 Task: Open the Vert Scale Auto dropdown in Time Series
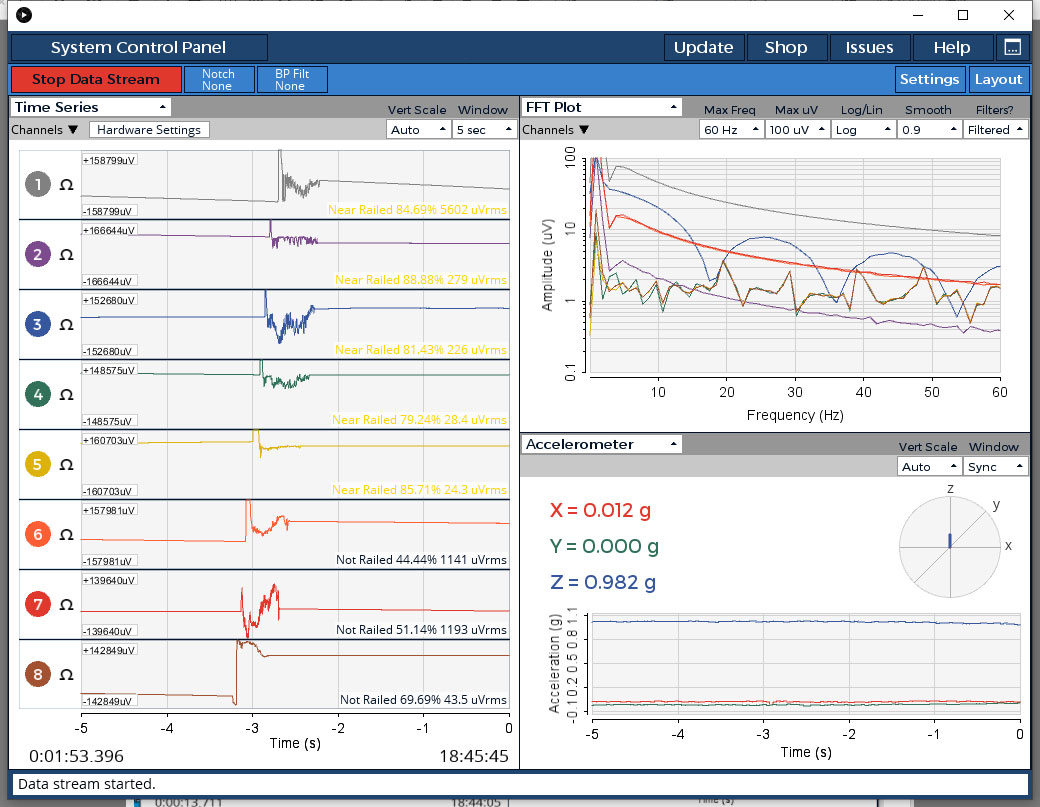pyautogui.click(x=417, y=130)
